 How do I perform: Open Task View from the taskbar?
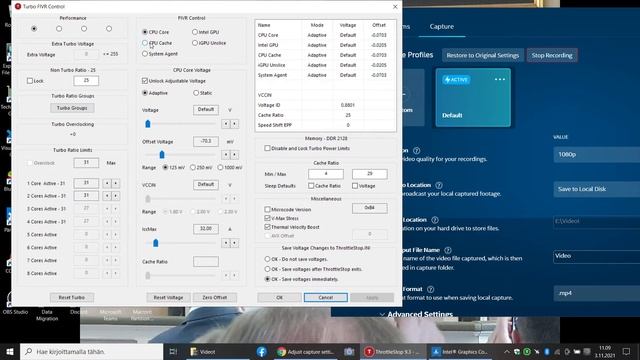click(173, 351)
